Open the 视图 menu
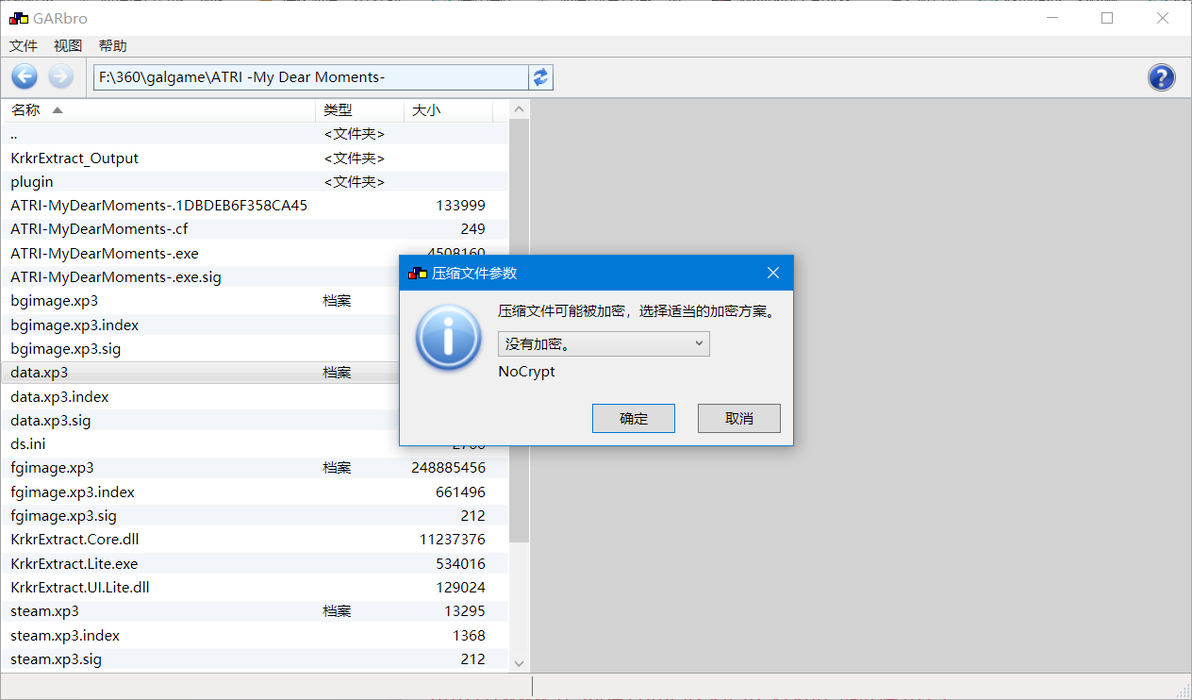Image resolution: width=1192 pixels, height=700 pixels. tap(68, 46)
